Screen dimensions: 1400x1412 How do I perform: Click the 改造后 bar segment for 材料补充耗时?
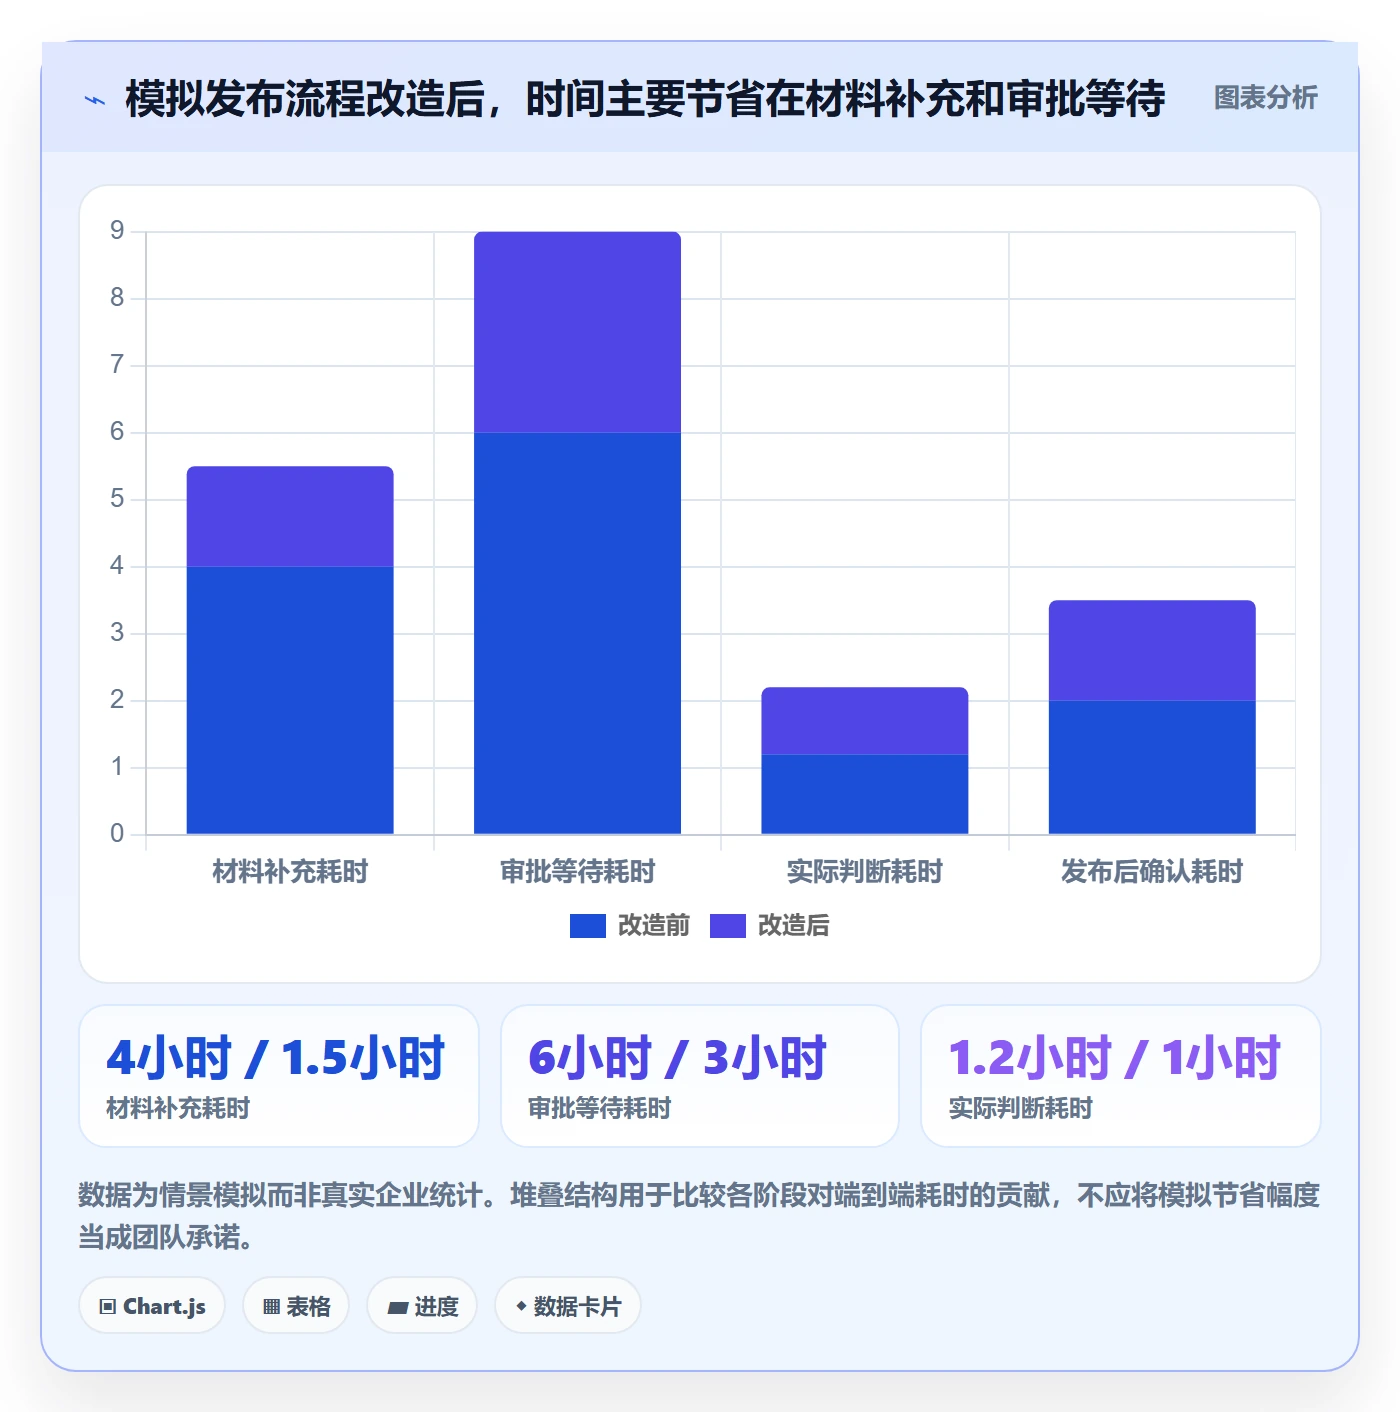pyautogui.click(x=290, y=517)
